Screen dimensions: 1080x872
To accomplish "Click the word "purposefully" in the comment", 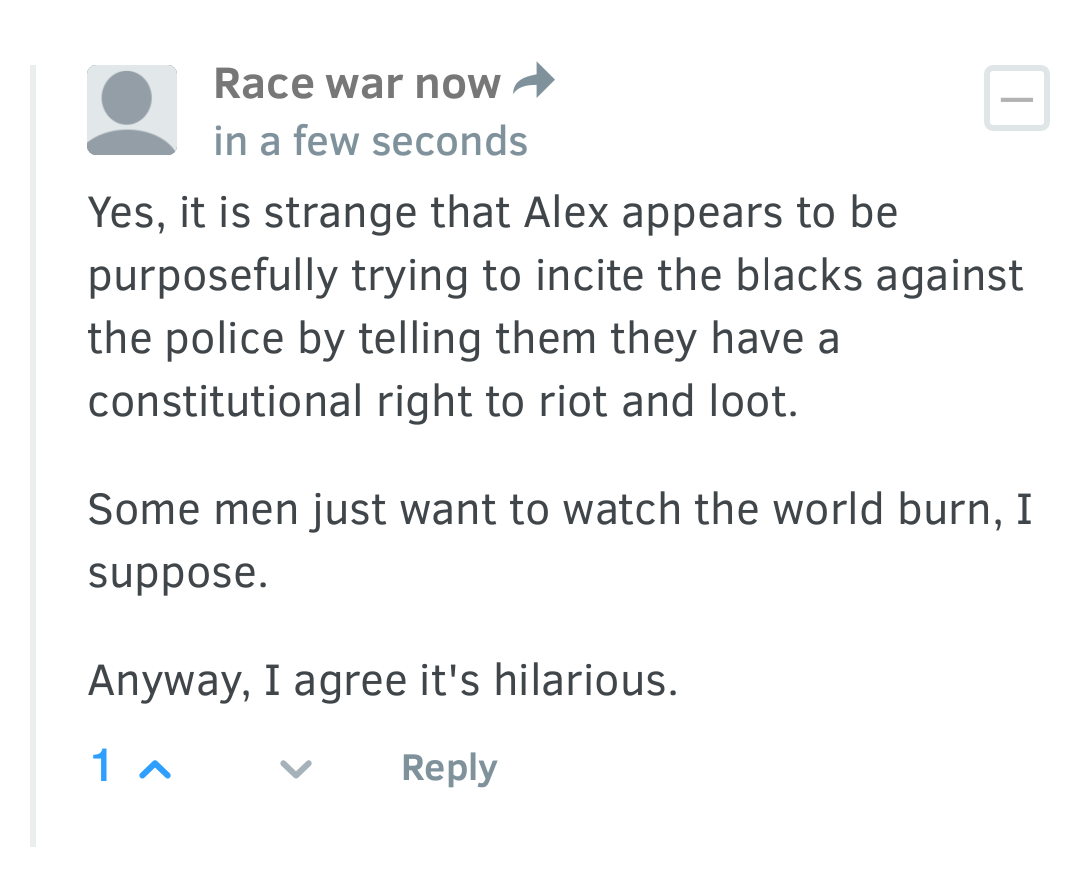I will pos(213,277).
